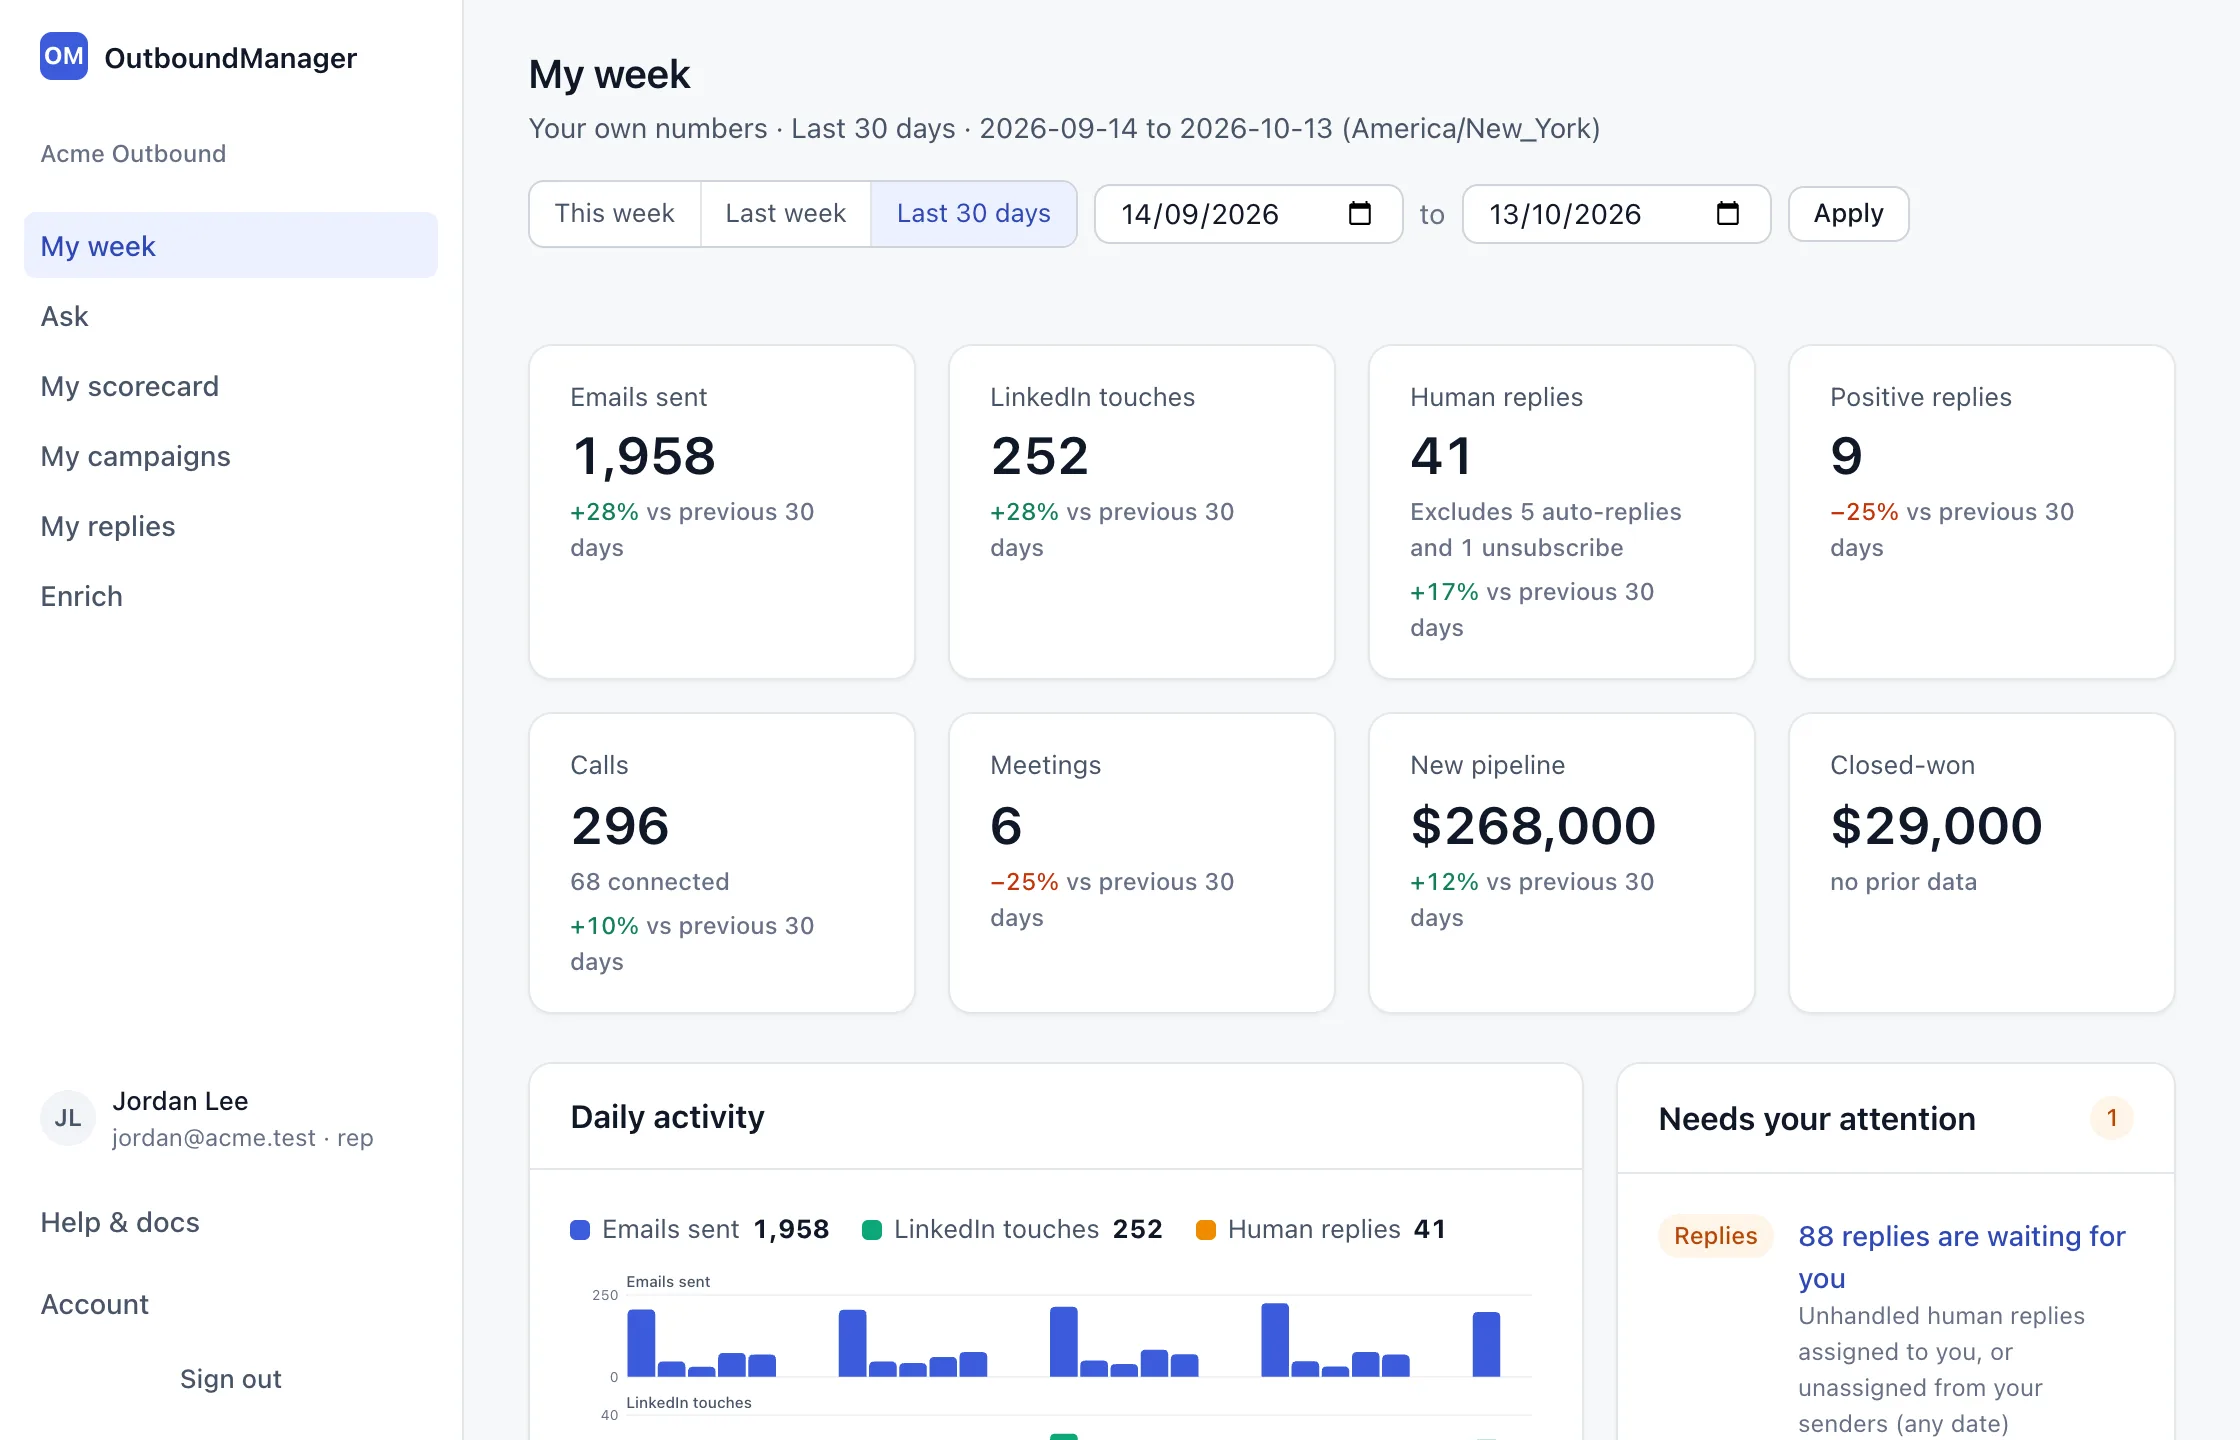
Task: Click the Closed-won $29,000 card
Action: click(1982, 863)
